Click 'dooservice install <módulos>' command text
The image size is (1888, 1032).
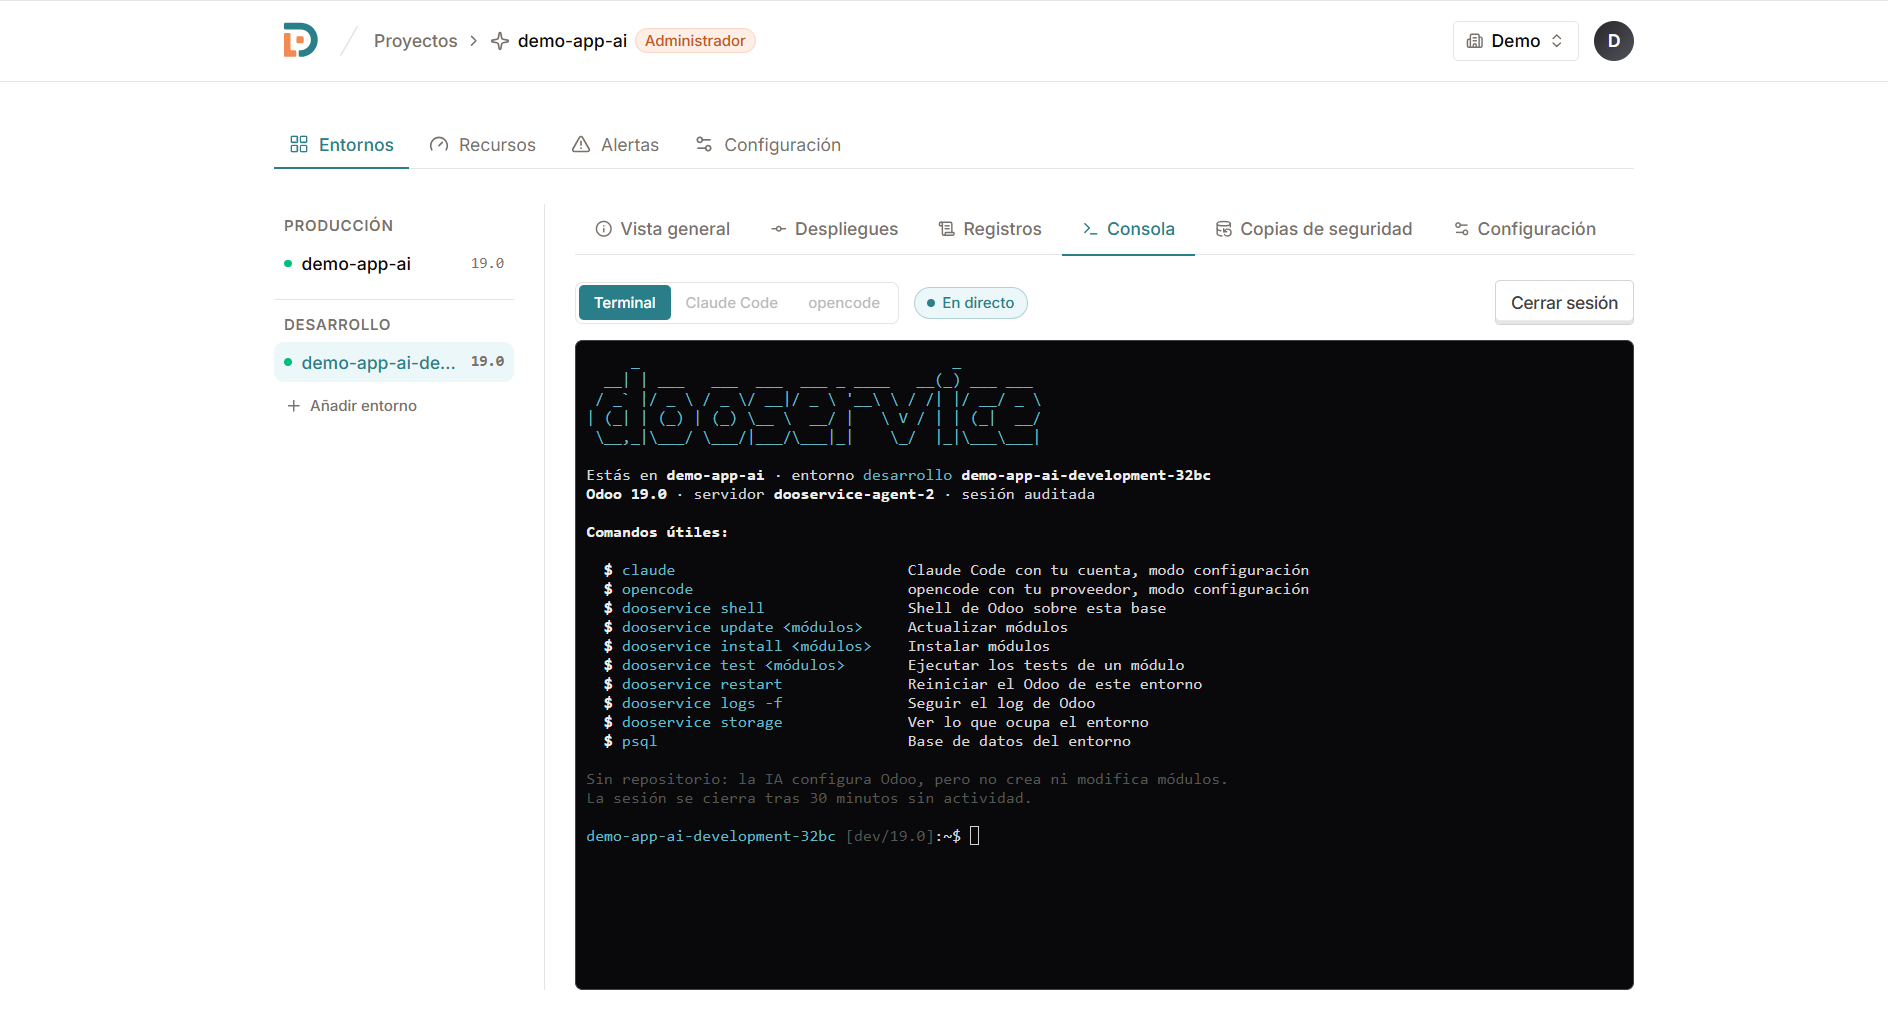click(746, 646)
